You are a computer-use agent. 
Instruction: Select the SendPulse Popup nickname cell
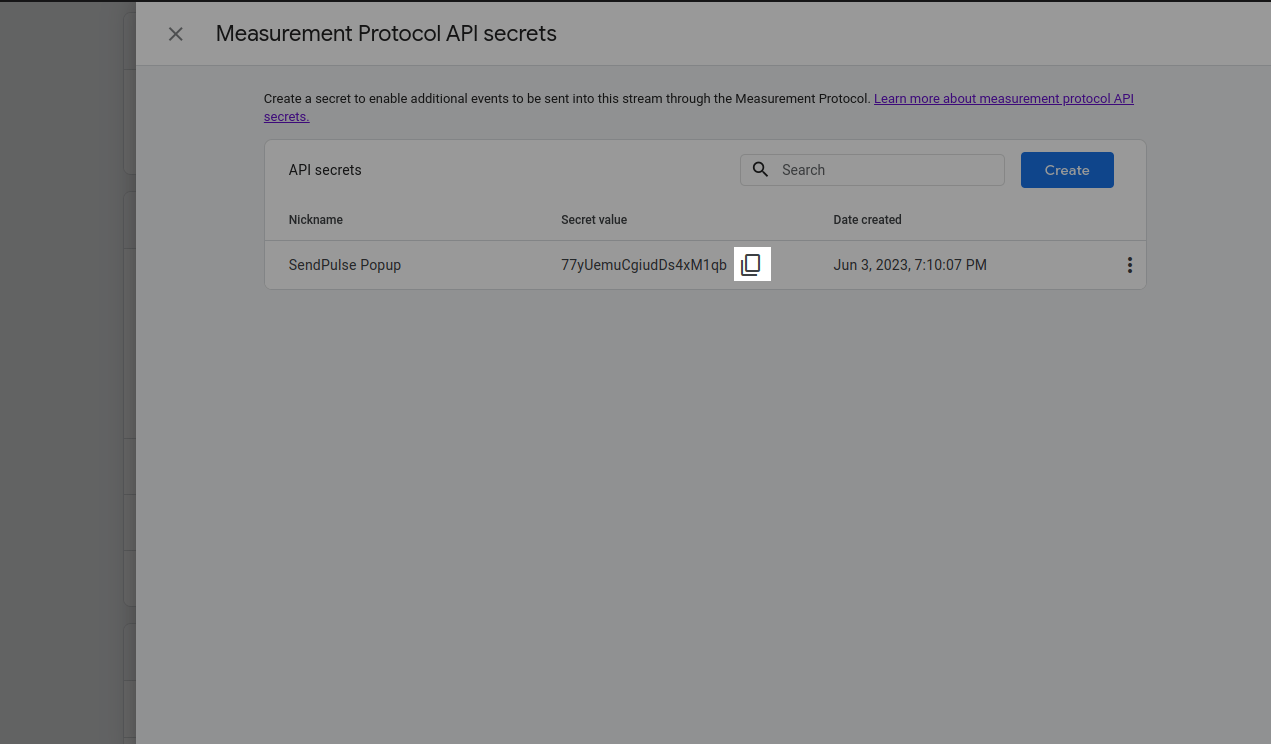coord(345,265)
